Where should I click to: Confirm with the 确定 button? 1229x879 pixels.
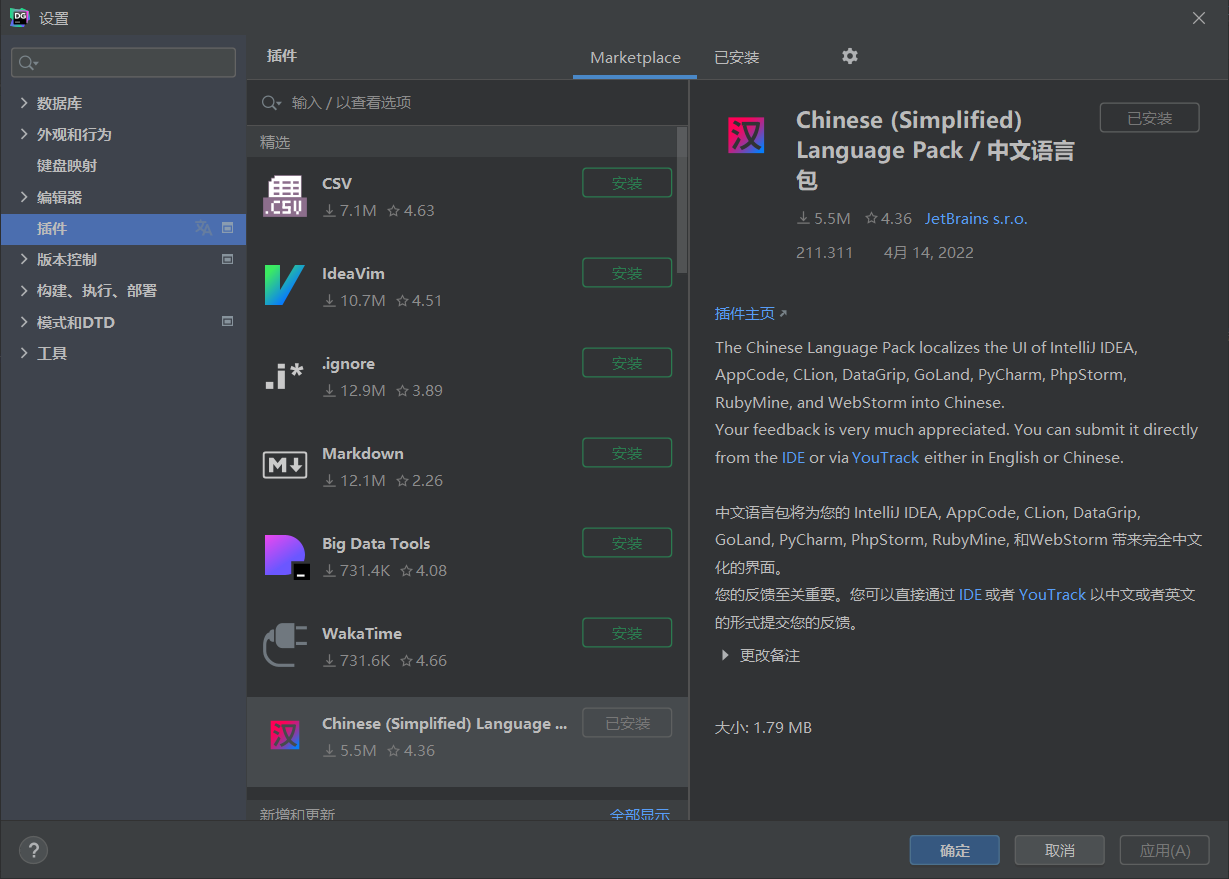[954, 850]
